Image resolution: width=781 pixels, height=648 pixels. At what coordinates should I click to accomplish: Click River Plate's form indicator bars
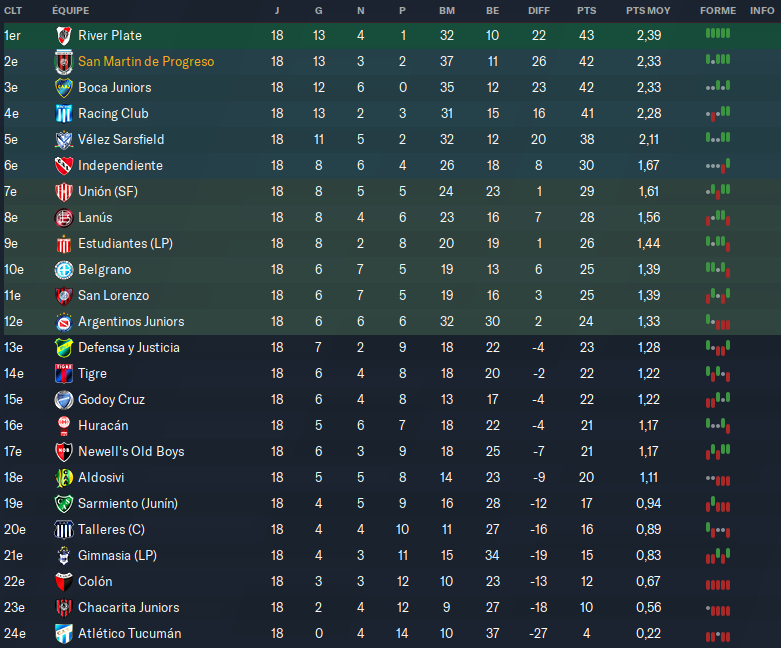(717, 35)
